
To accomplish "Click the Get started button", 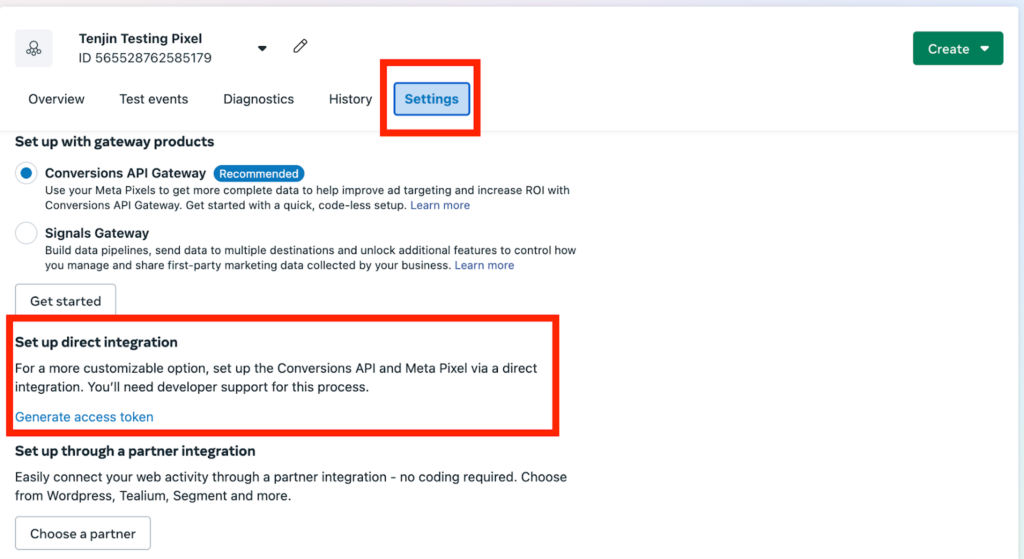I will point(65,301).
